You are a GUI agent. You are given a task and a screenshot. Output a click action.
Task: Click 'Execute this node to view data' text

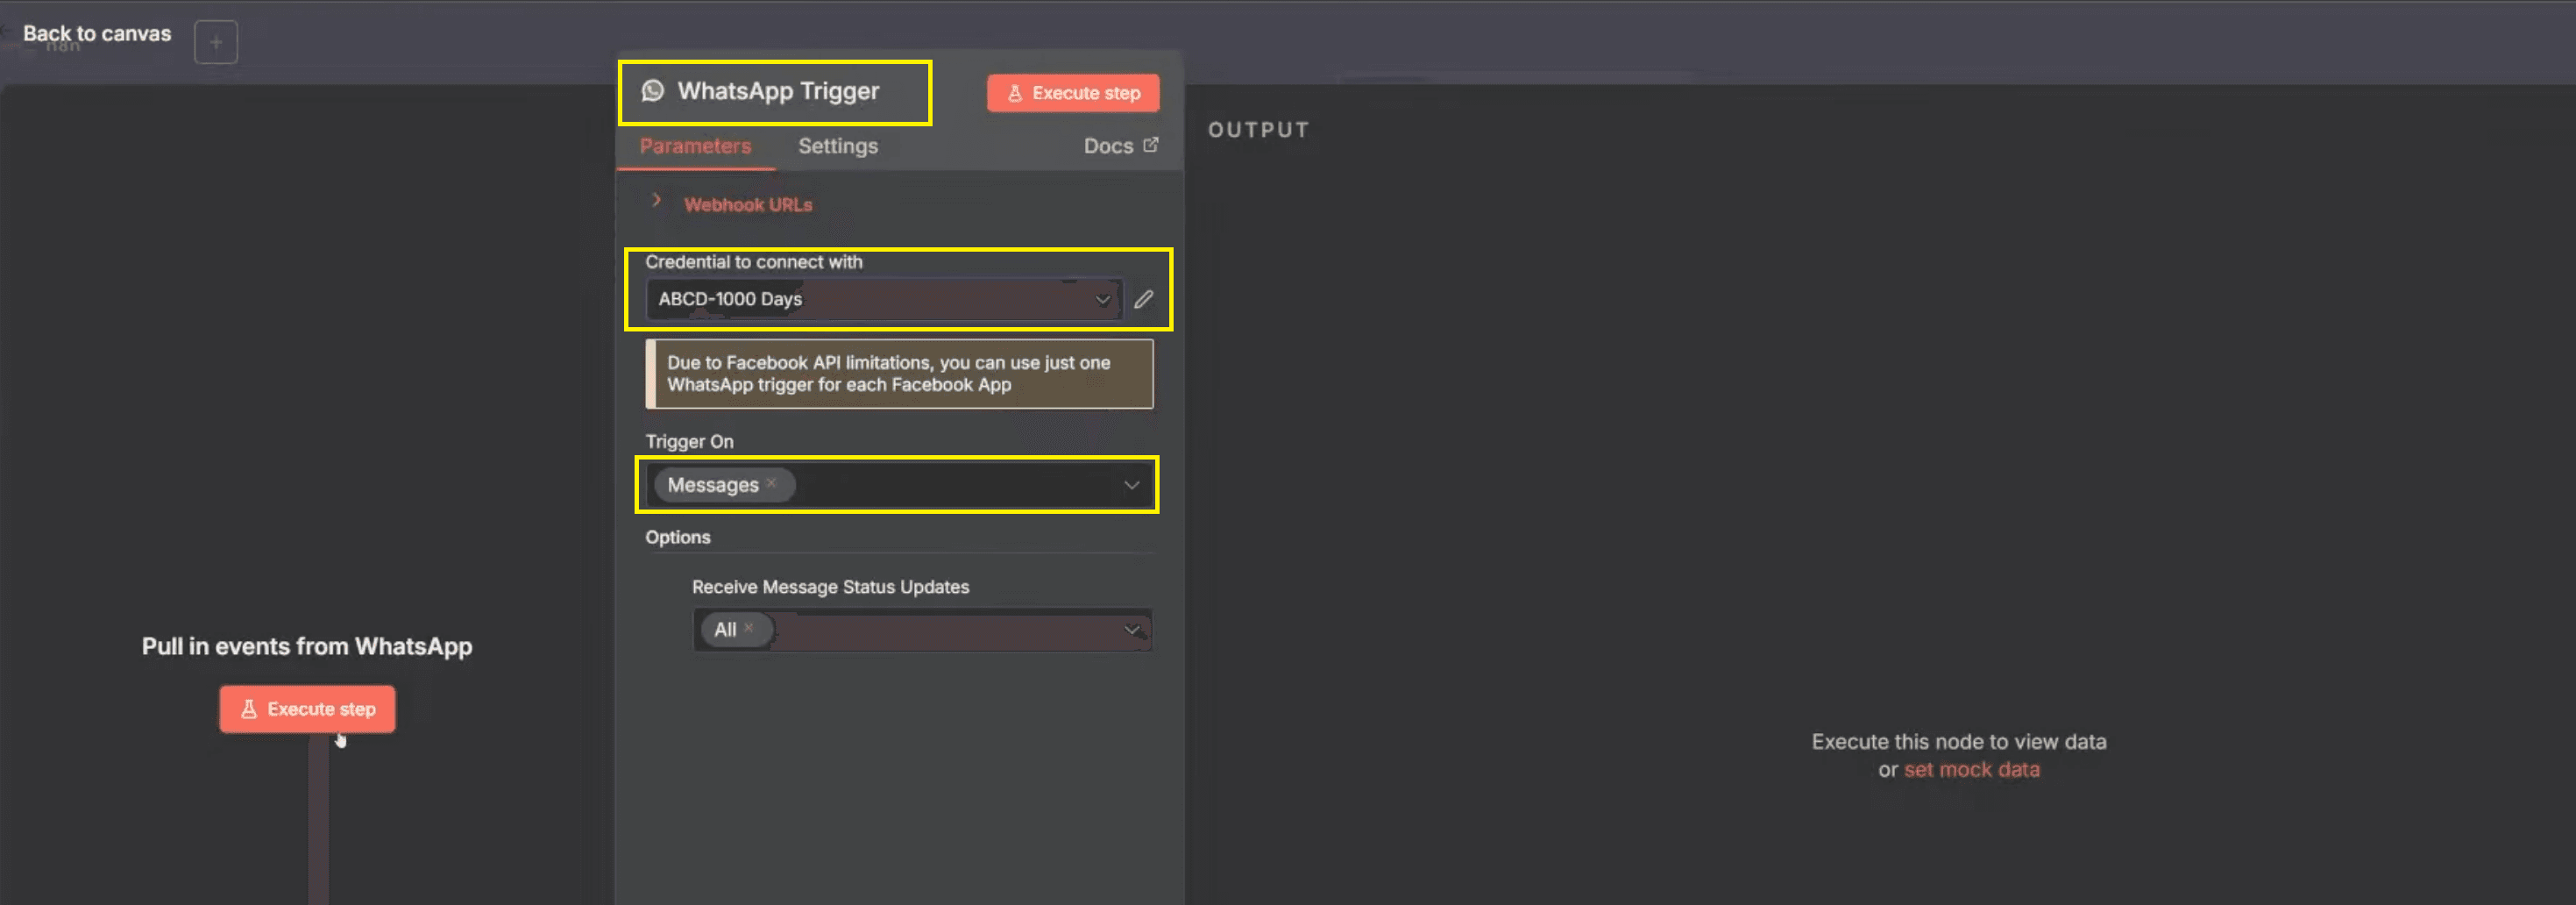click(1958, 741)
